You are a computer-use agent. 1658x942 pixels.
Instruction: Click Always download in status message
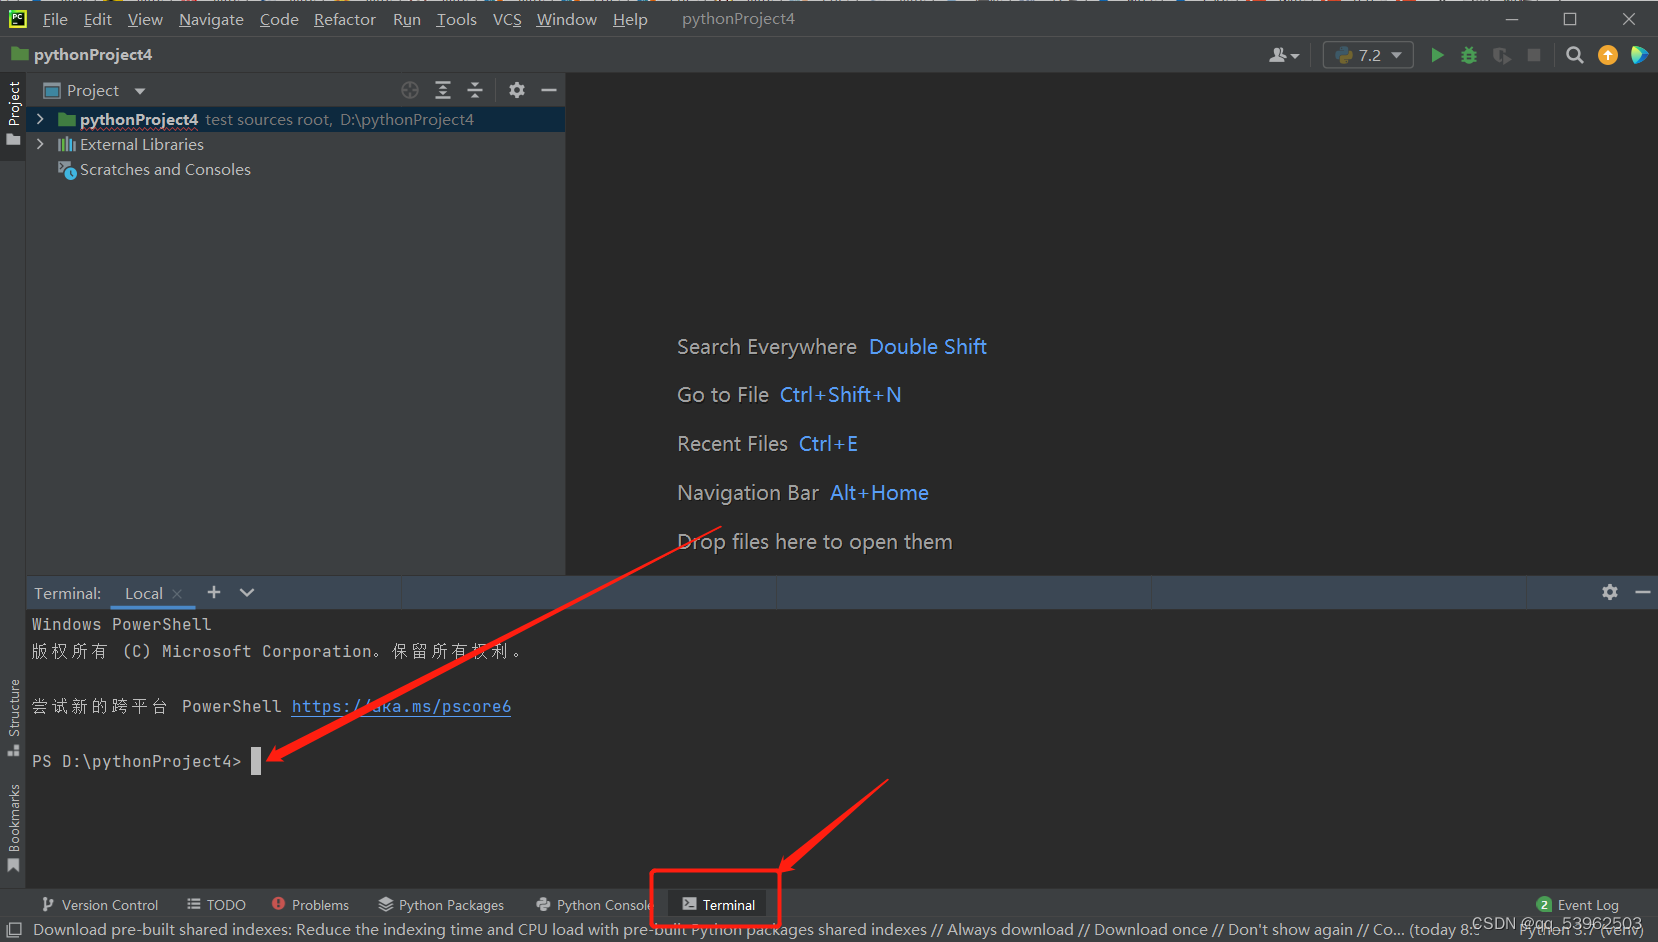tap(1010, 930)
